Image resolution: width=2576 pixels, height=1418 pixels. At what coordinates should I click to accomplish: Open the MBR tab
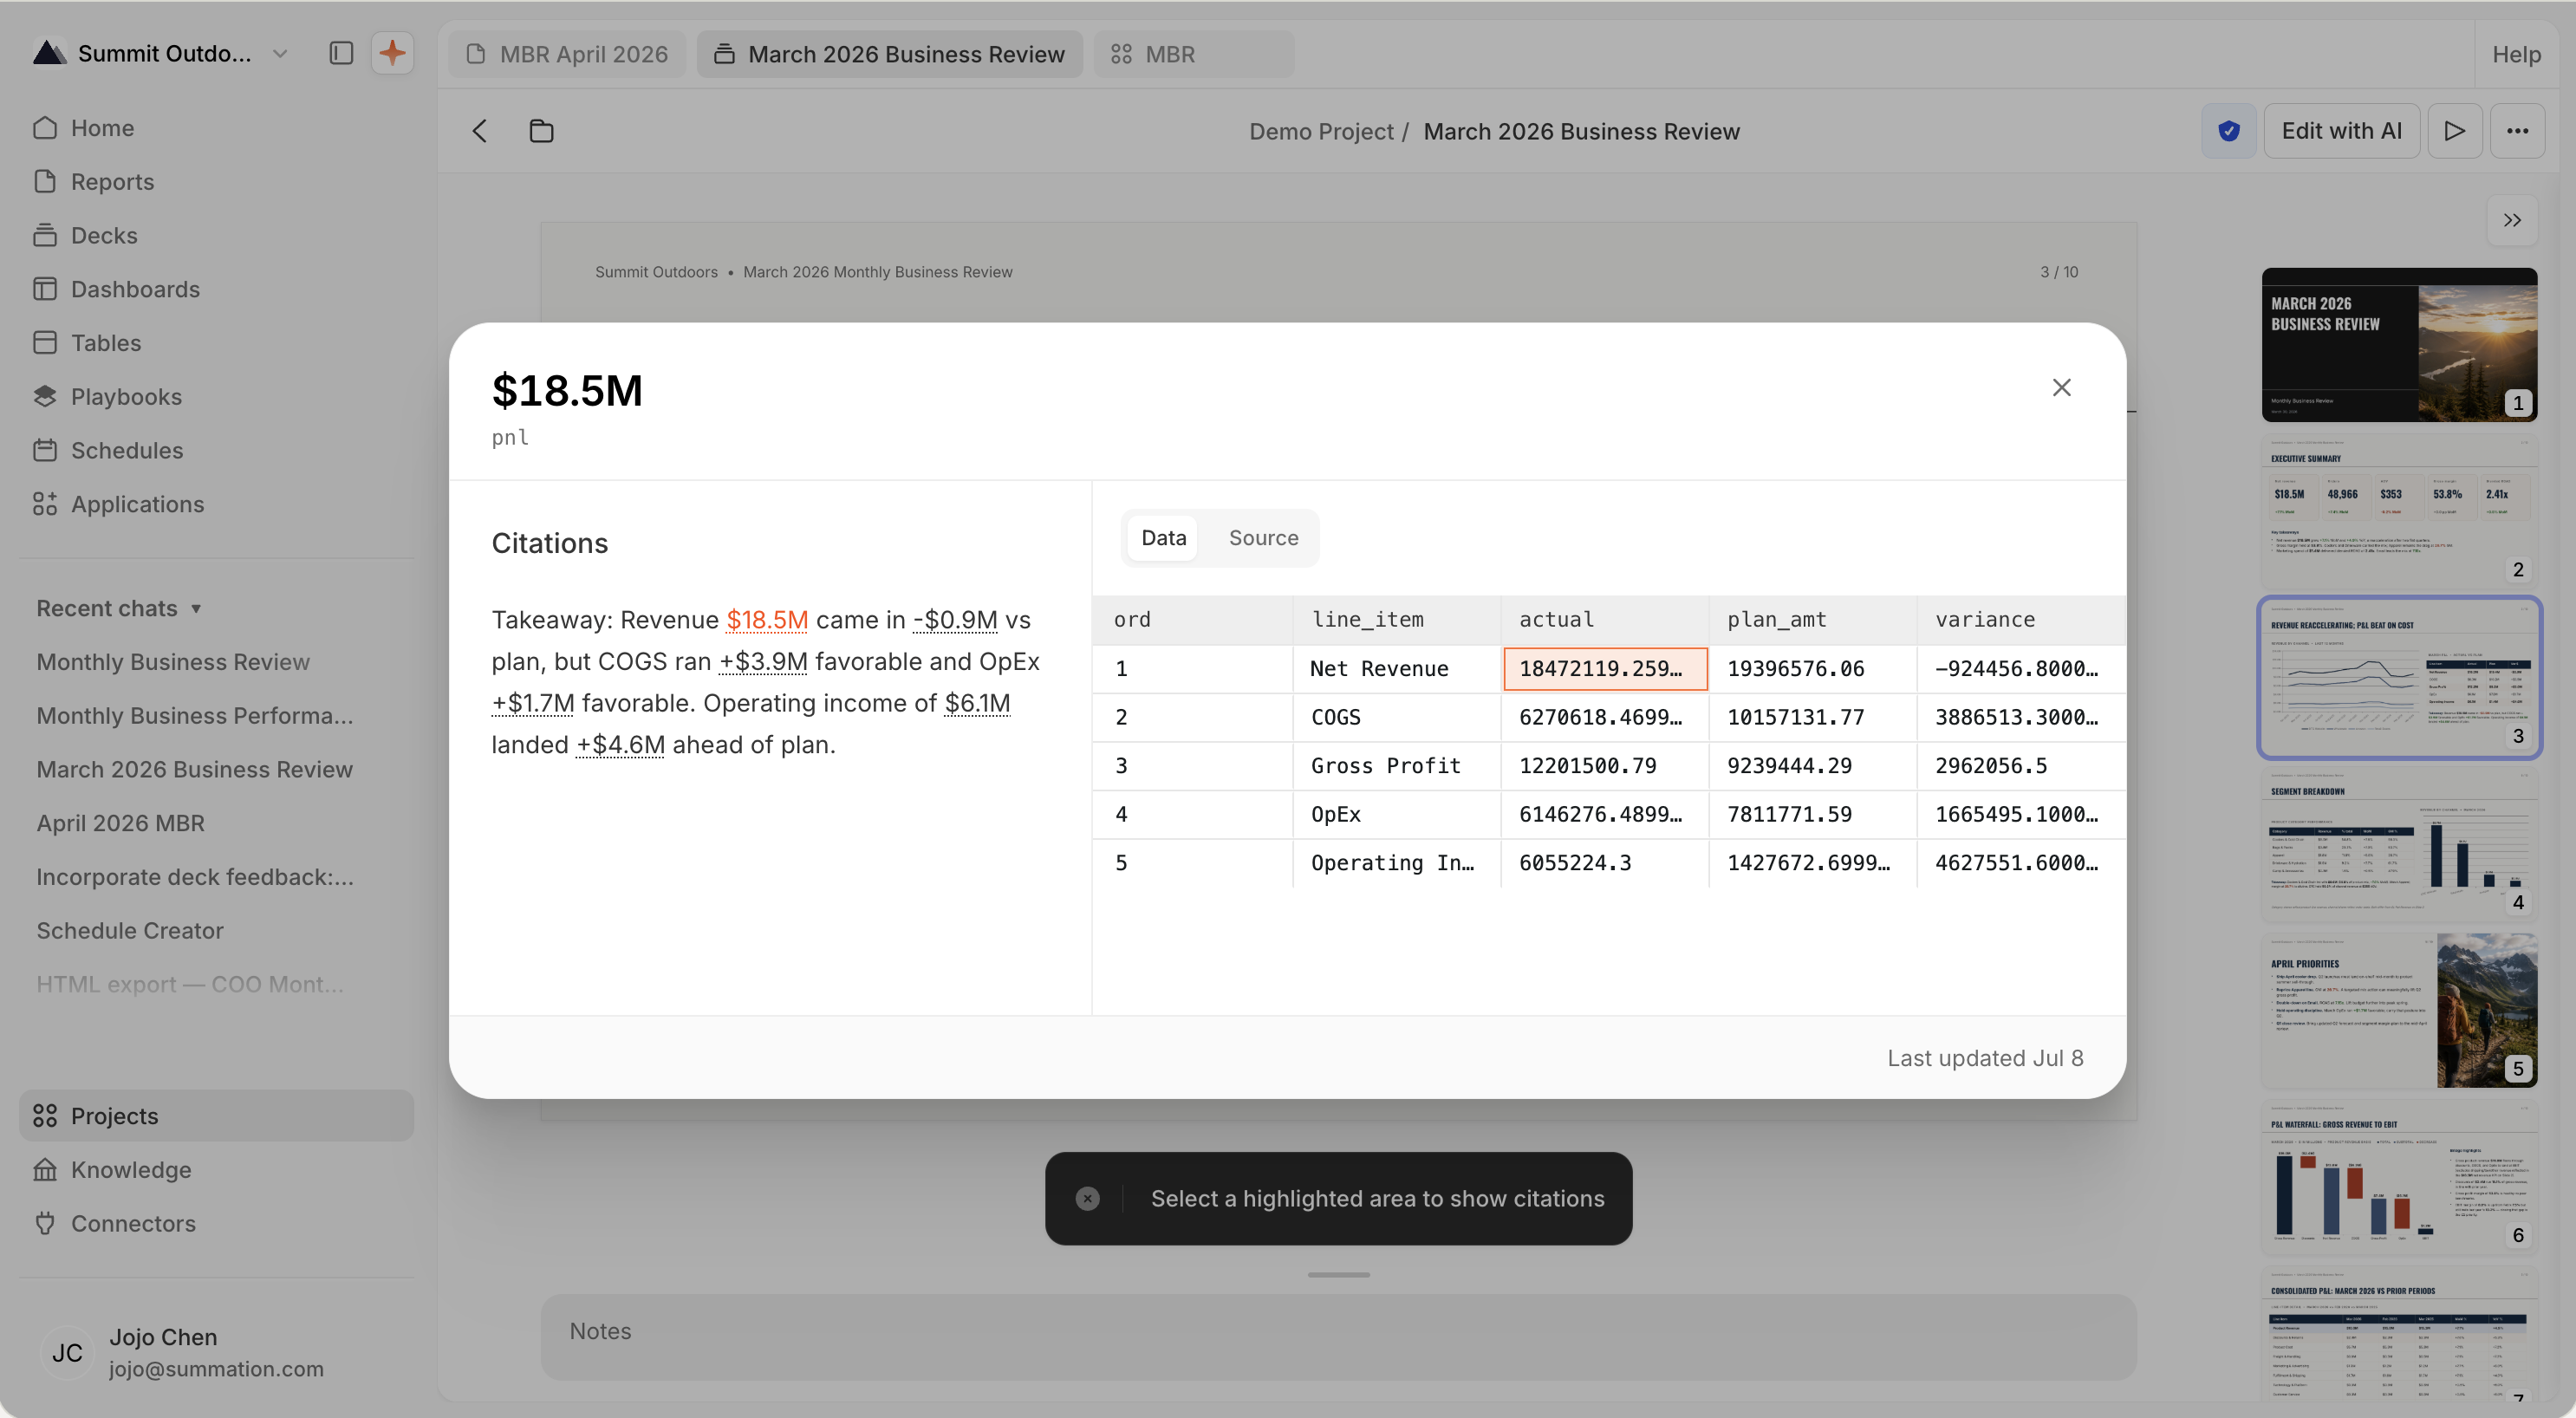pyautogui.click(x=1194, y=54)
